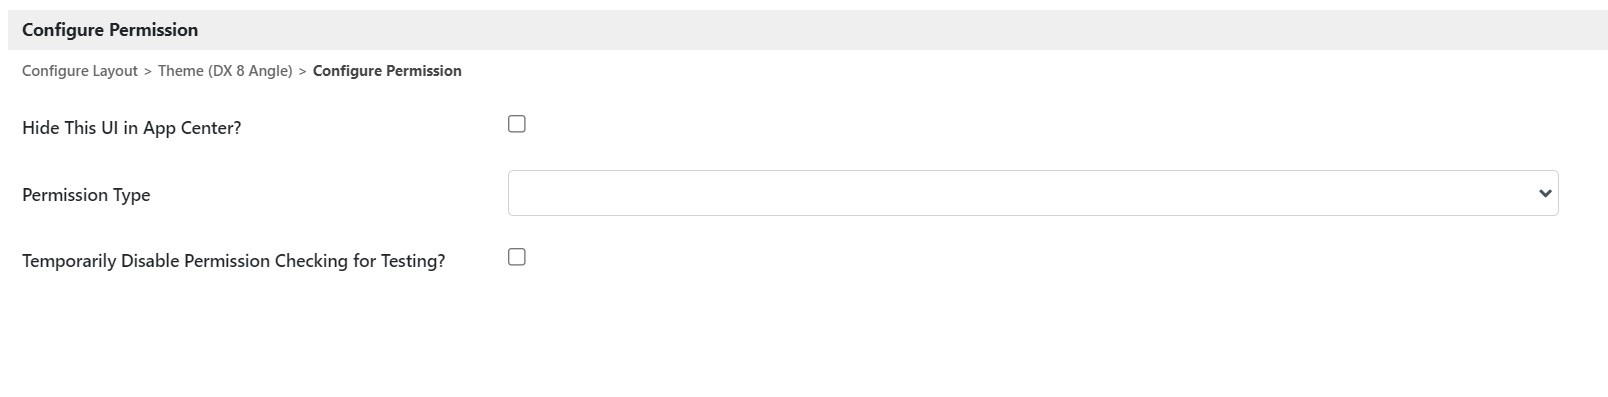The image size is (1608, 397).
Task: Enable Temporarily Disable Permission Checking checkbox
Action: [x=517, y=257]
